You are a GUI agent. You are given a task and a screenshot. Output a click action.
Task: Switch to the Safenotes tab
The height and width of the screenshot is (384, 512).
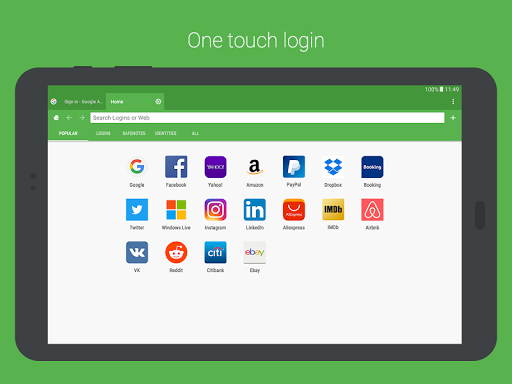click(x=134, y=133)
